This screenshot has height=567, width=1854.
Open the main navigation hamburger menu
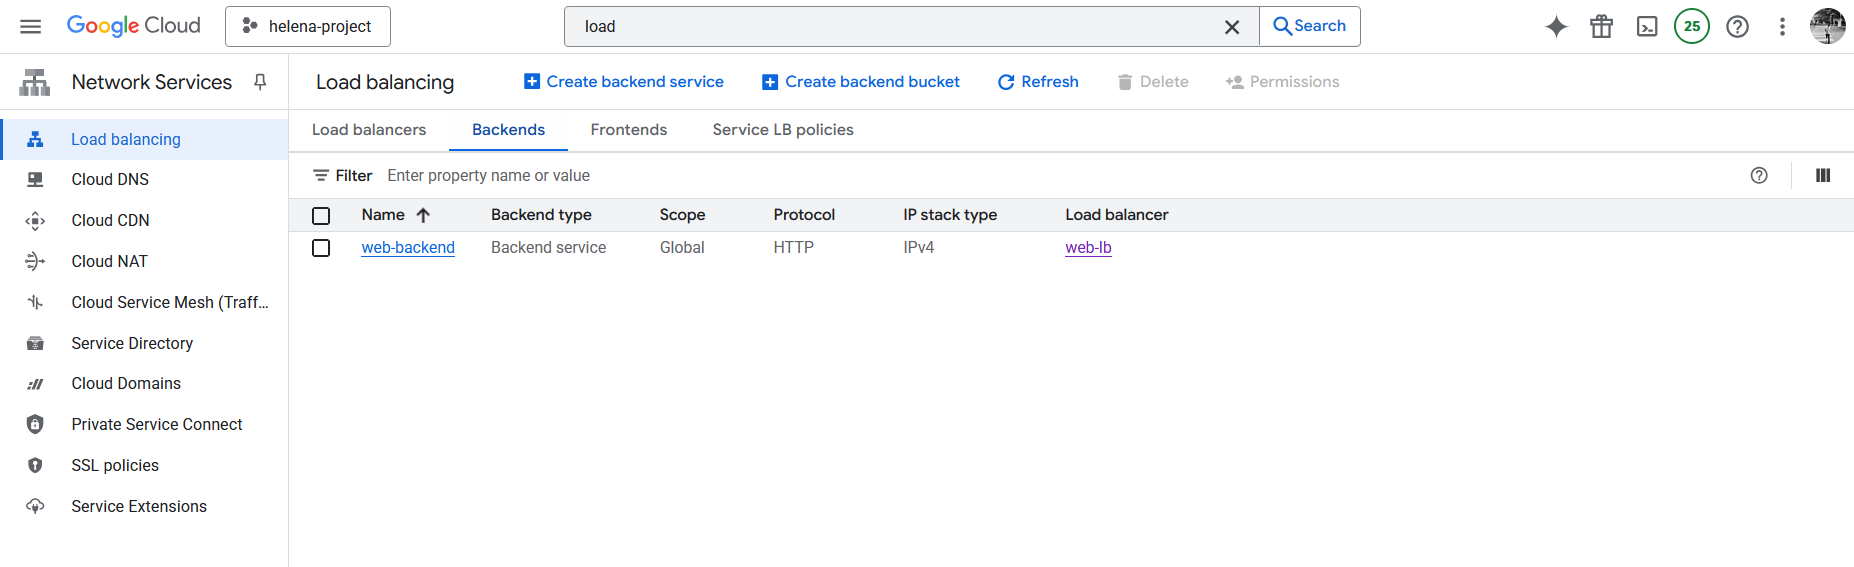click(31, 26)
